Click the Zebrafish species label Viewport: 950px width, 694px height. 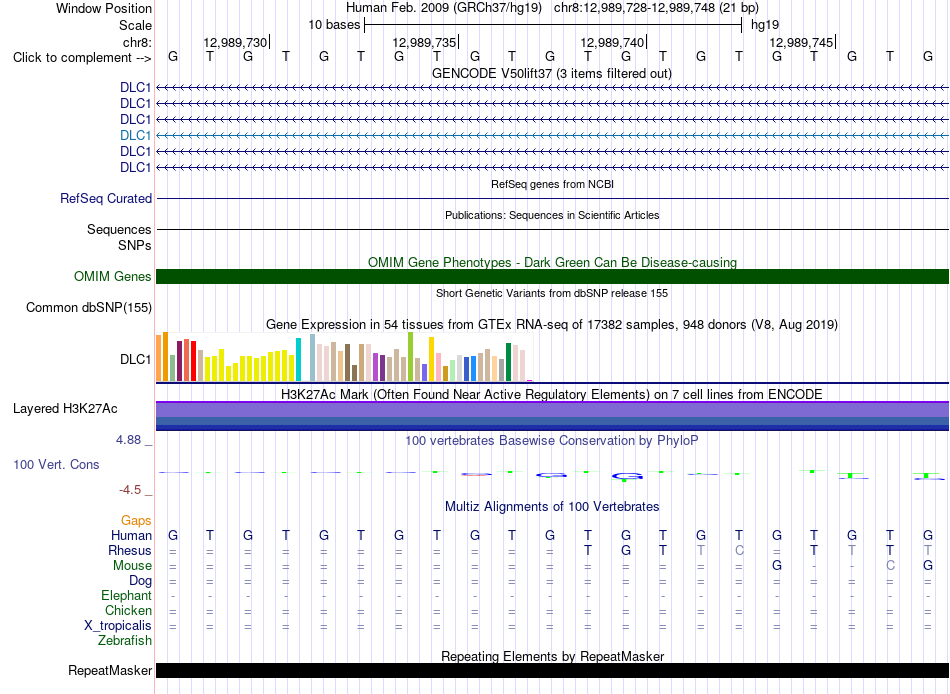(125, 640)
